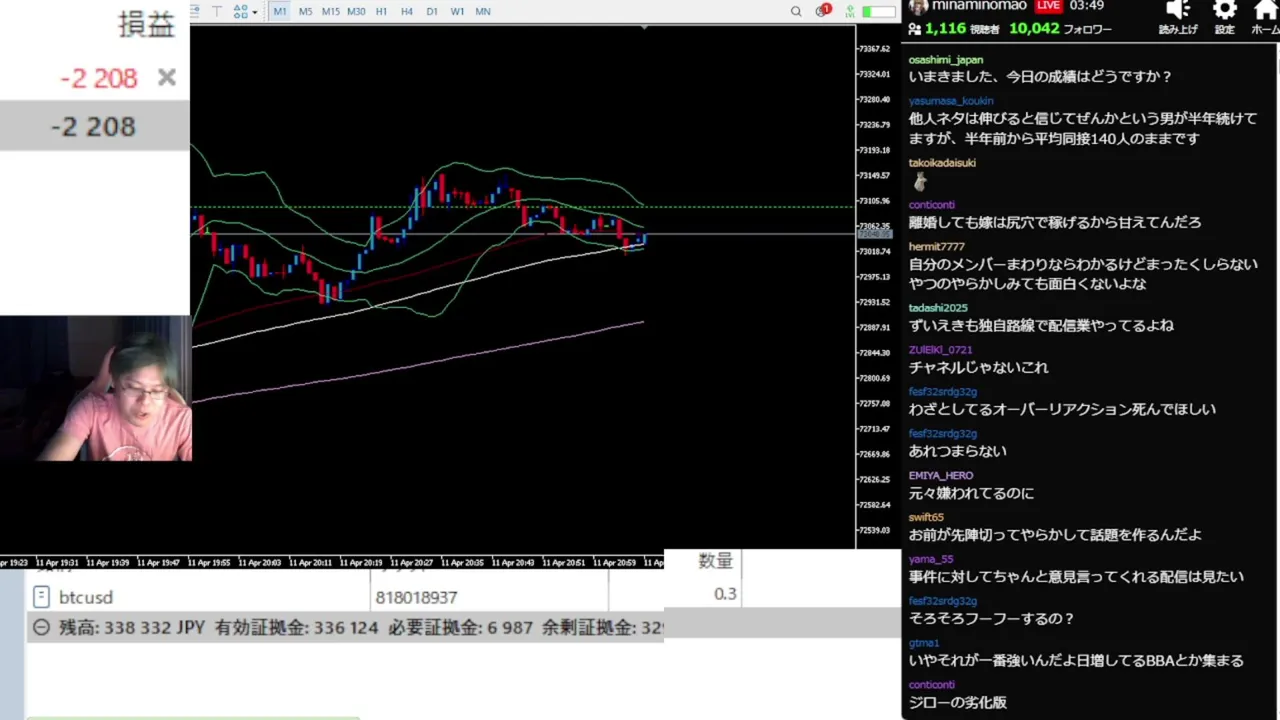The width and height of the screenshot is (1280, 720).
Task: Open commenter gtma1 profile
Action: [924, 643]
